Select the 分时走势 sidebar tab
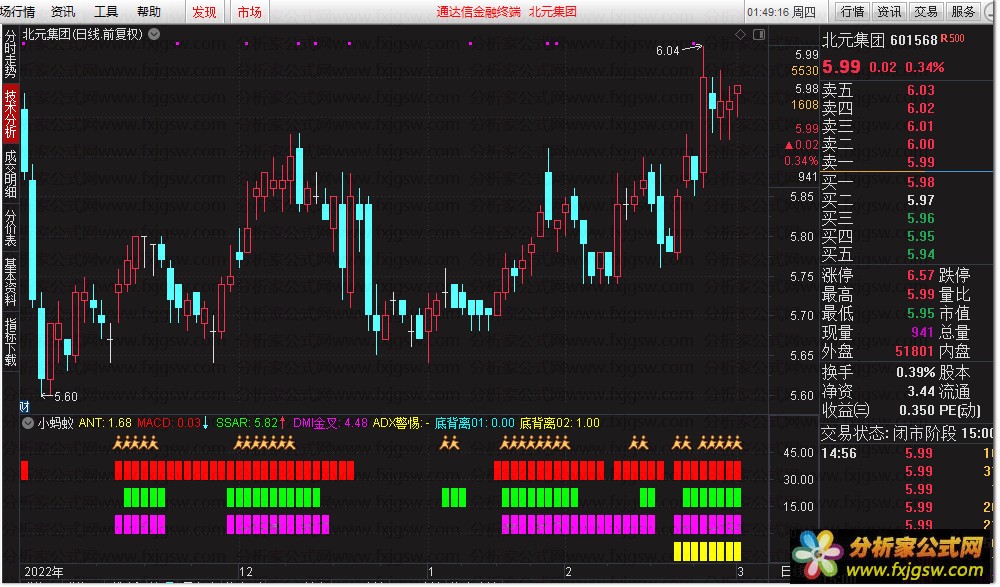Screen dimensions: 1000x587 pyautogui.click(x=10, y=54)
